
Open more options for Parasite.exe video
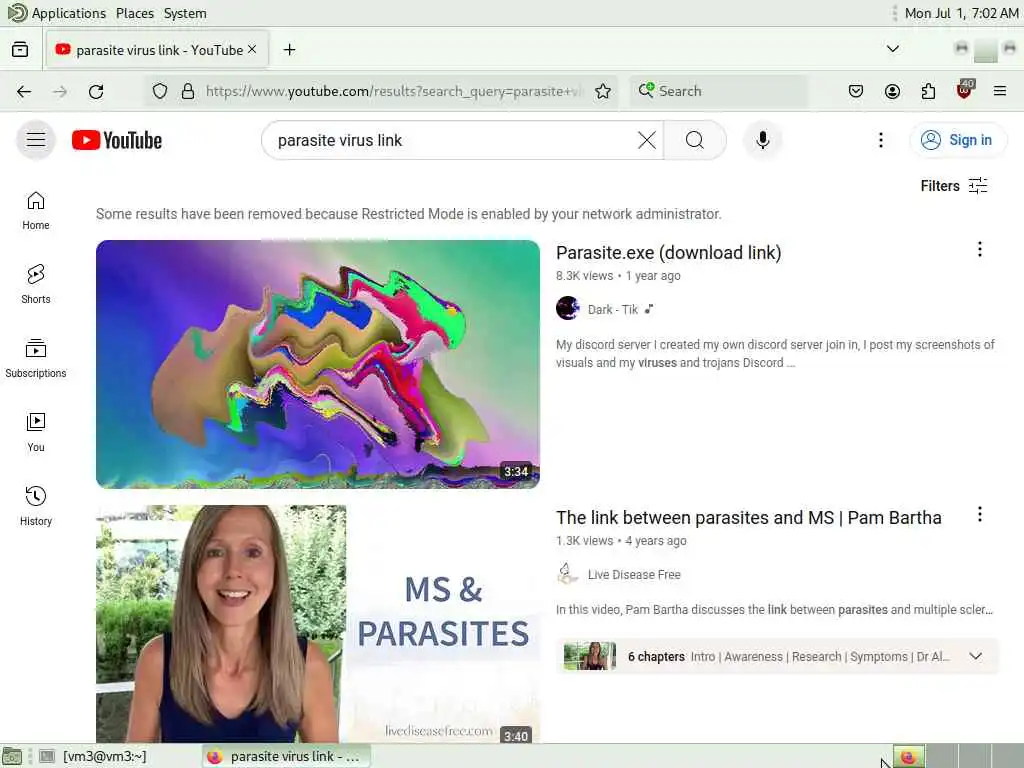point(979,249)
